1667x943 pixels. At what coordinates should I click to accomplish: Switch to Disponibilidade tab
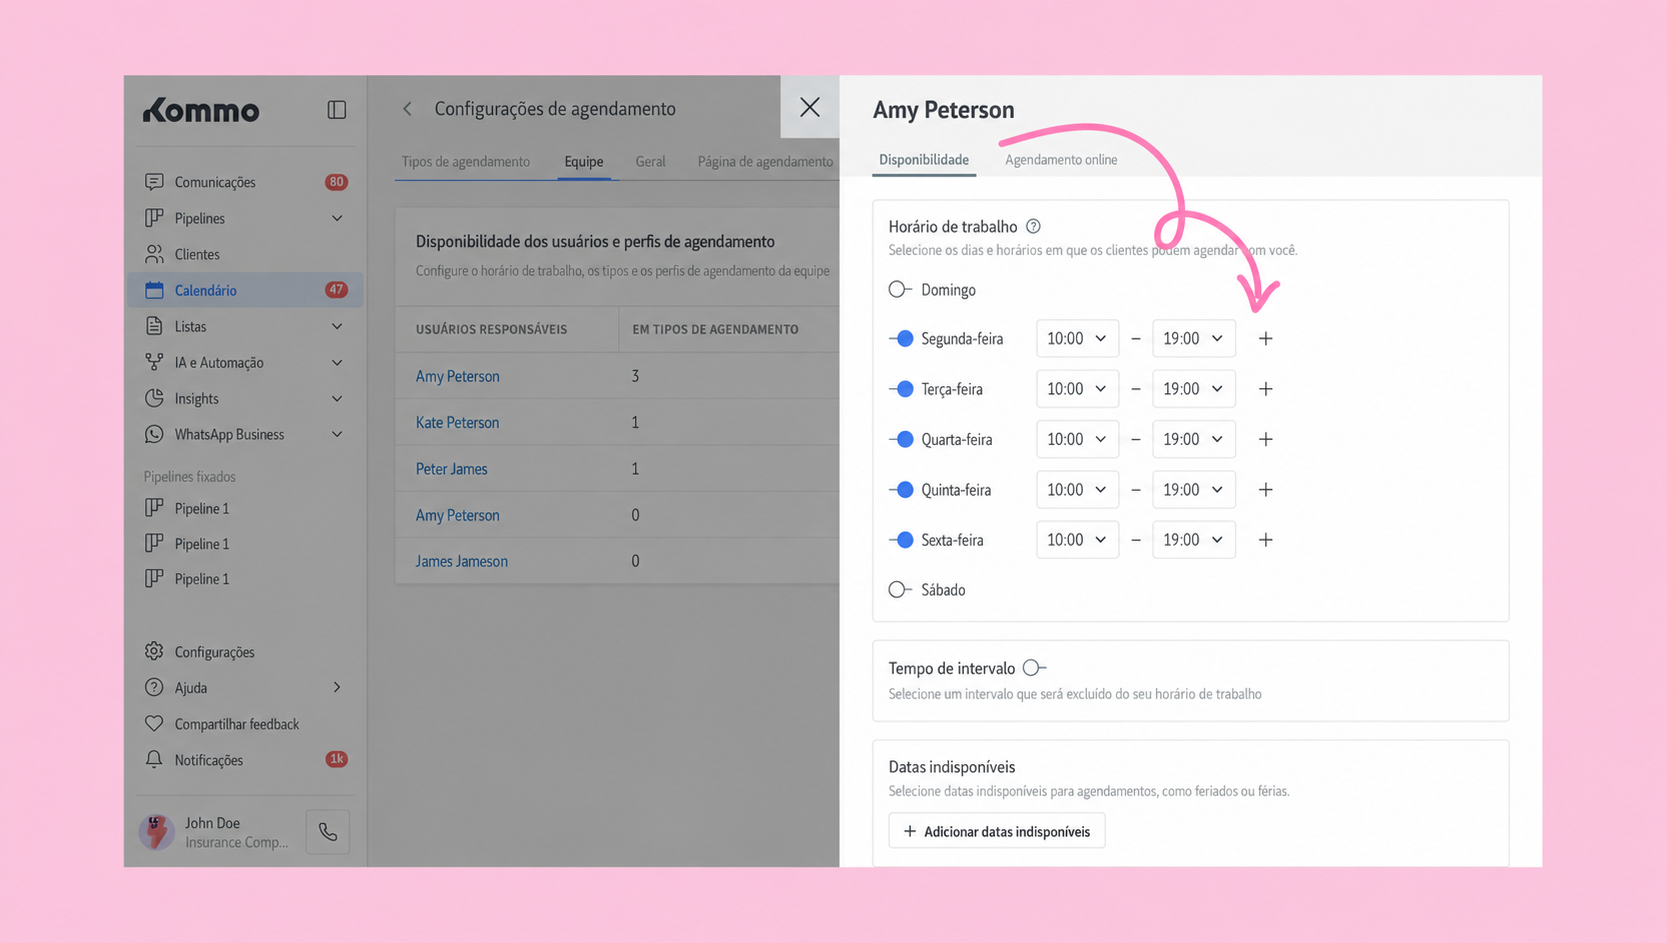924,160
